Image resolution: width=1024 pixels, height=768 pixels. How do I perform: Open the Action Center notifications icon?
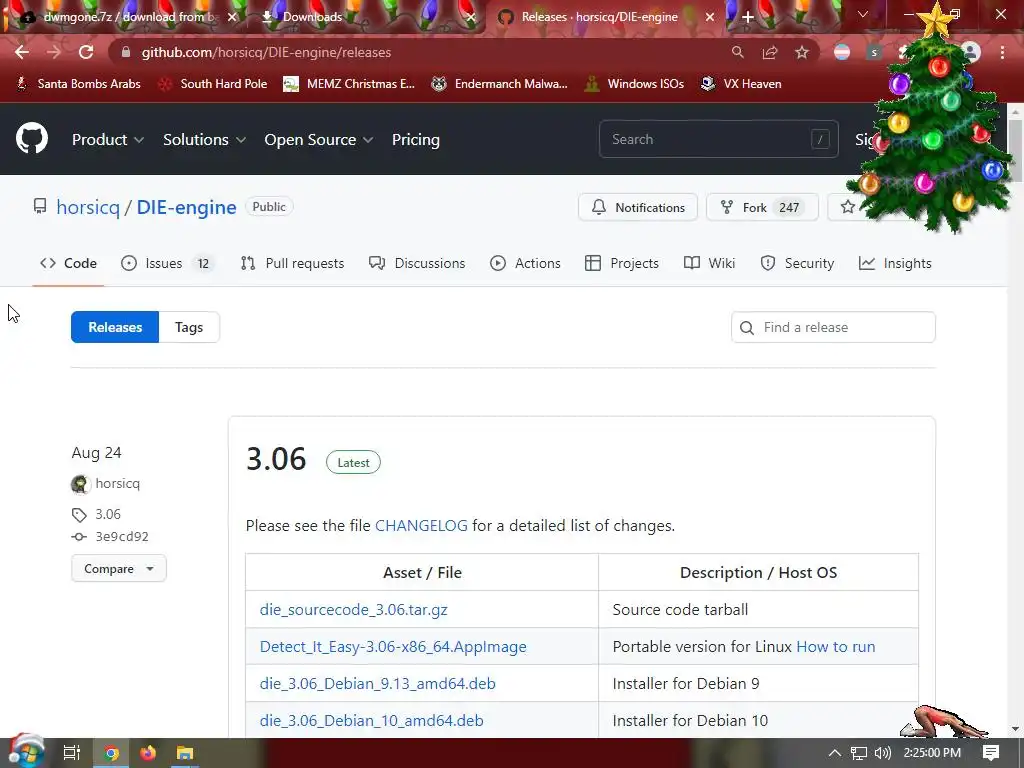pyautogui.click(x=991, y=753)
